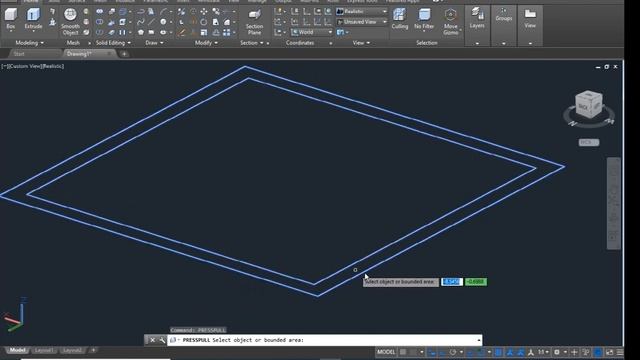
Task: Click the blue dynamic input coordinate field
Action: [451, 282]
